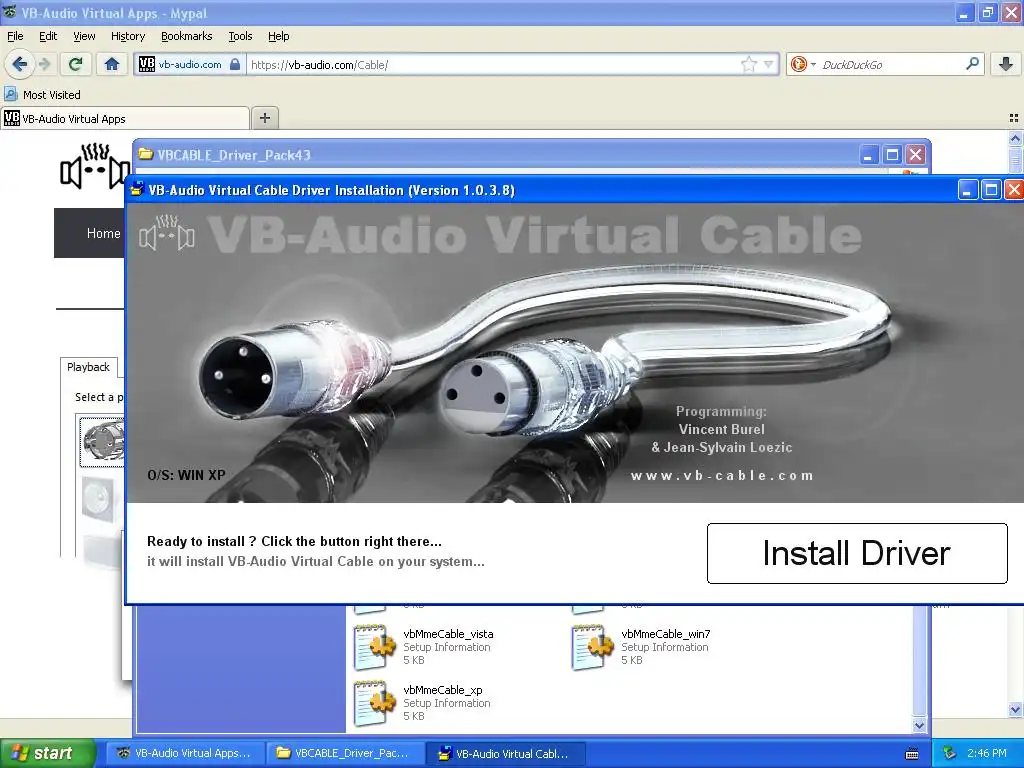
Task: Click the VB-Audio logo on webpage
Action: point(95,166)
